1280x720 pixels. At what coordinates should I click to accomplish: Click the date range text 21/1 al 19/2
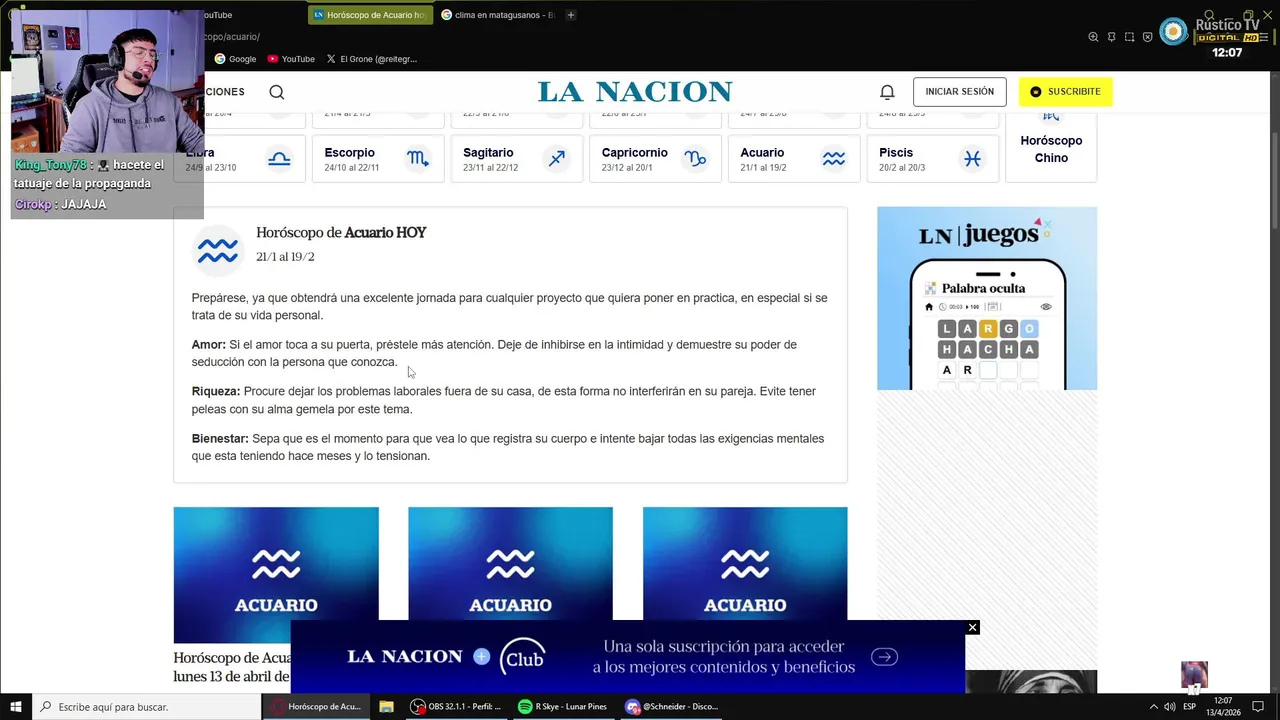285,257
